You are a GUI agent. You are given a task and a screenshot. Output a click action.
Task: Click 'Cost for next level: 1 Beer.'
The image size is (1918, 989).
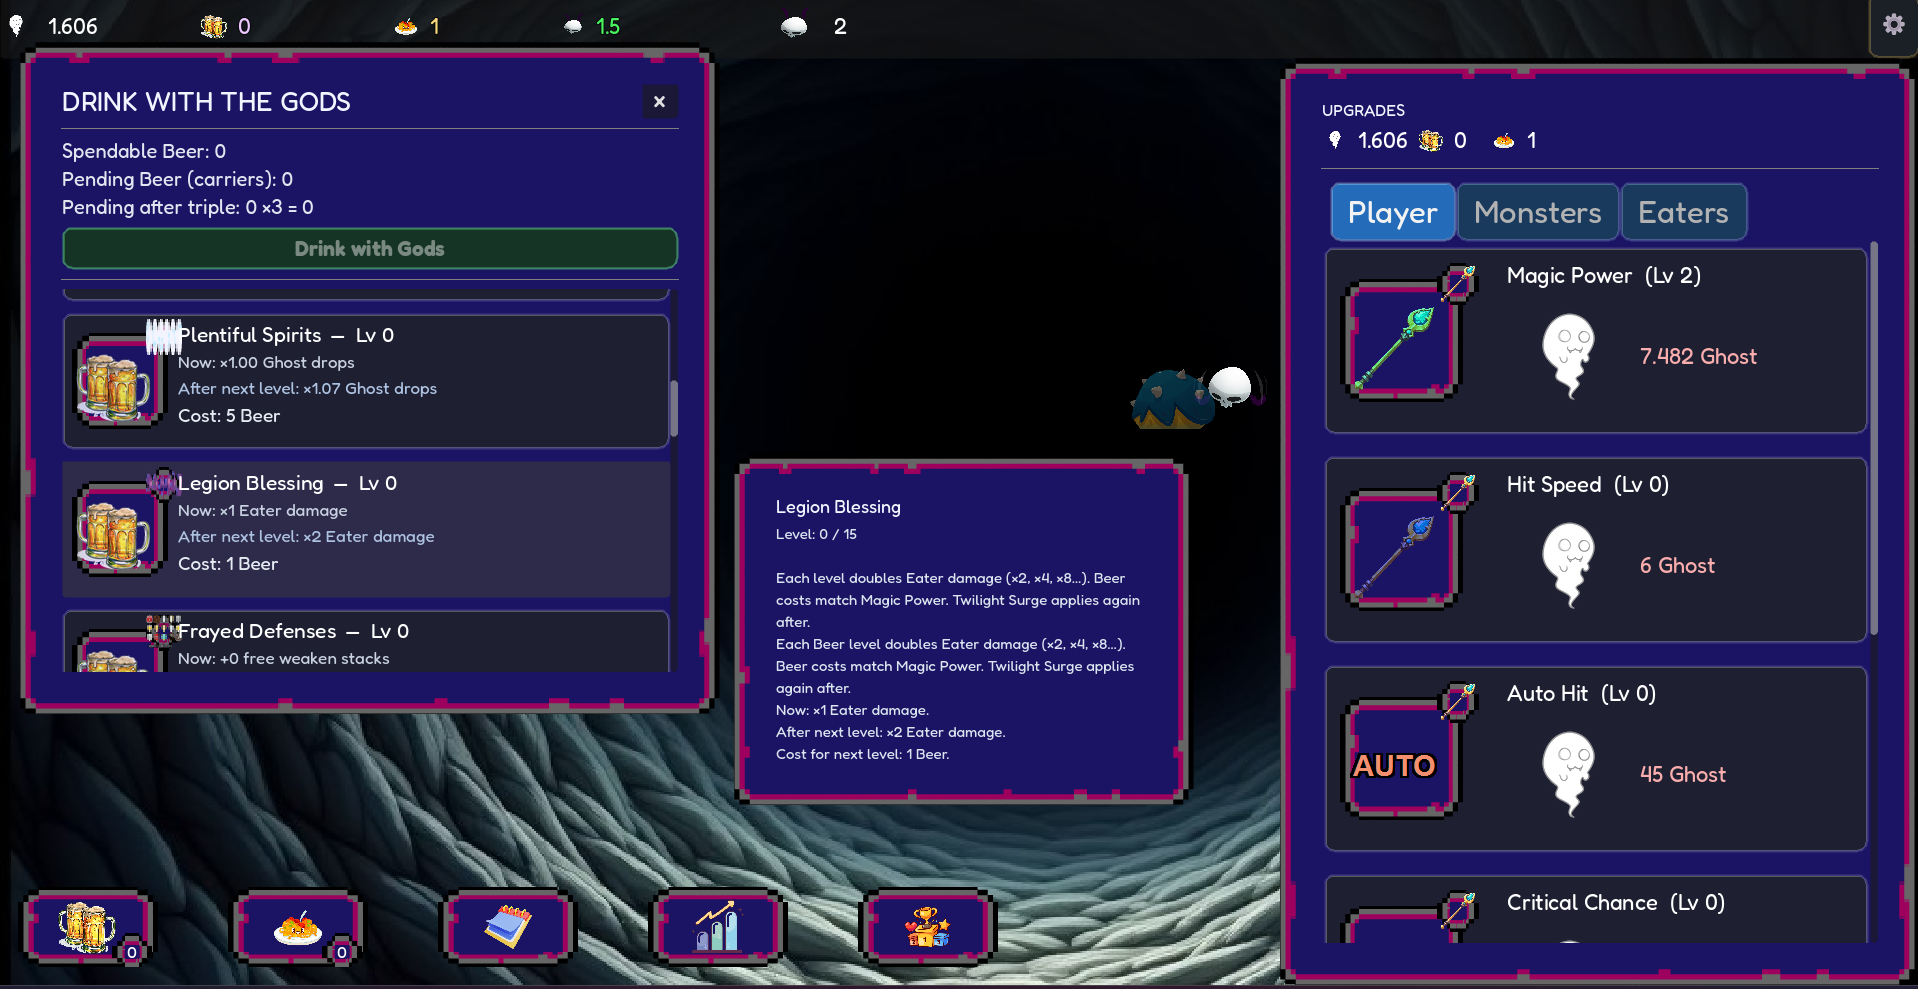coord(862,754)
